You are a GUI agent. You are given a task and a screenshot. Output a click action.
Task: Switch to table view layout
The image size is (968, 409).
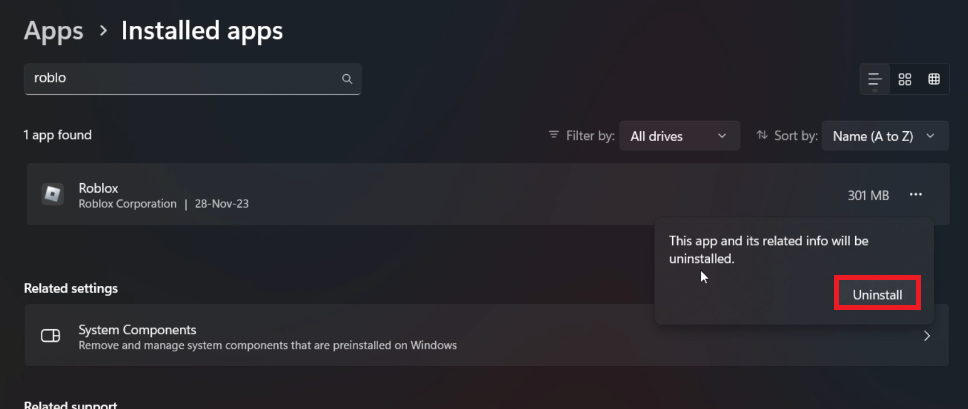tap(934, 79)
